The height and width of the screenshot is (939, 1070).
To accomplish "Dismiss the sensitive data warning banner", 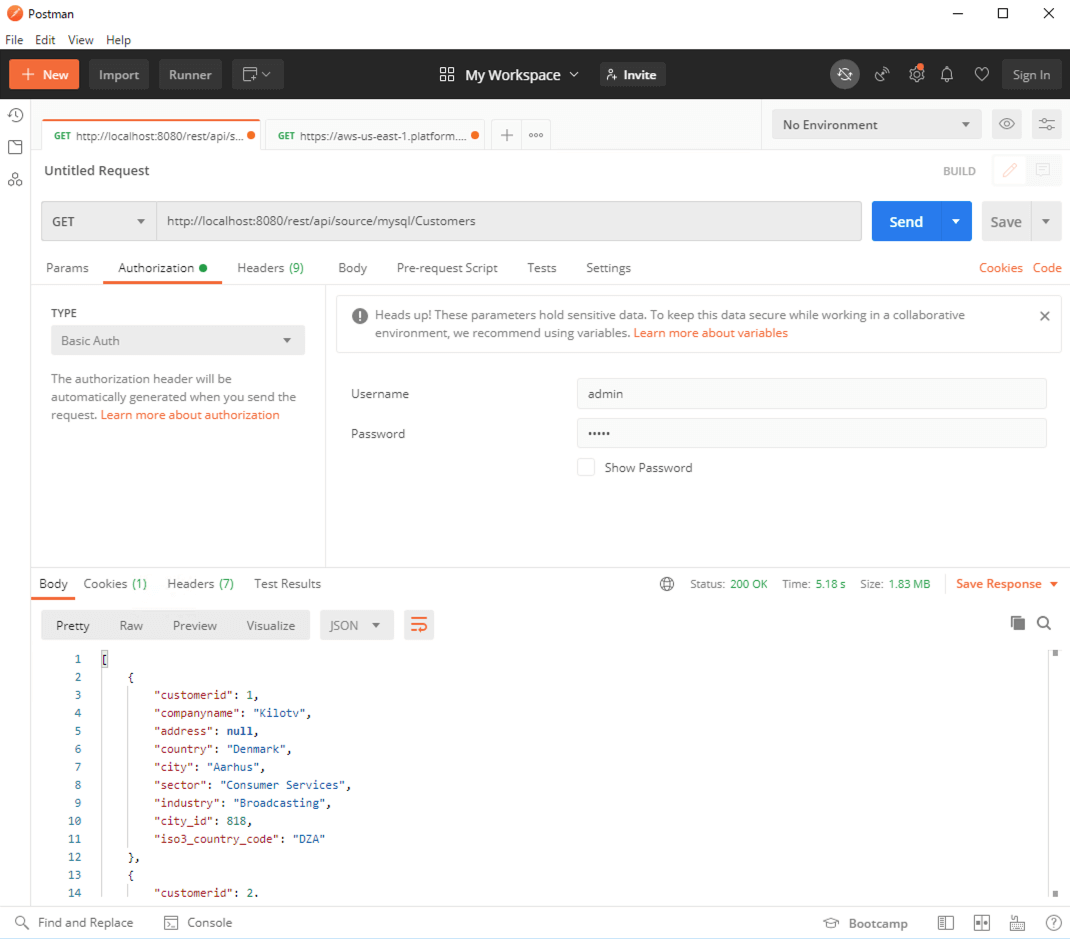I will (x=1044, y=315).
